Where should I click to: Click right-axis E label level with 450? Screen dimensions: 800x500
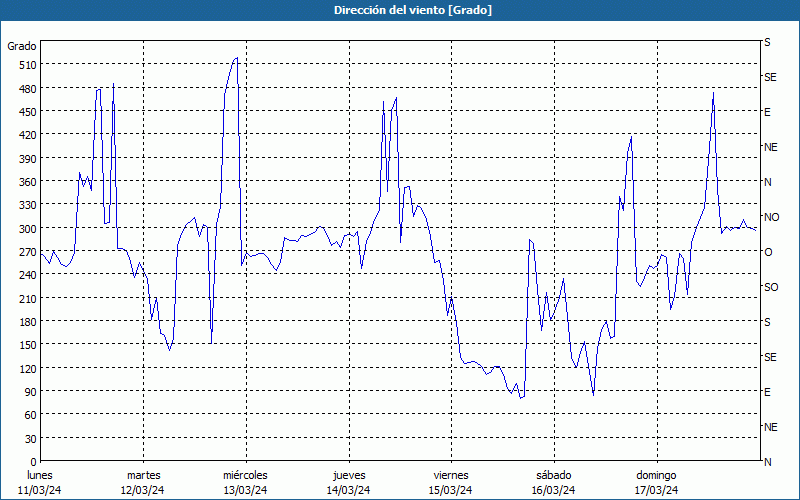[767, 112]
